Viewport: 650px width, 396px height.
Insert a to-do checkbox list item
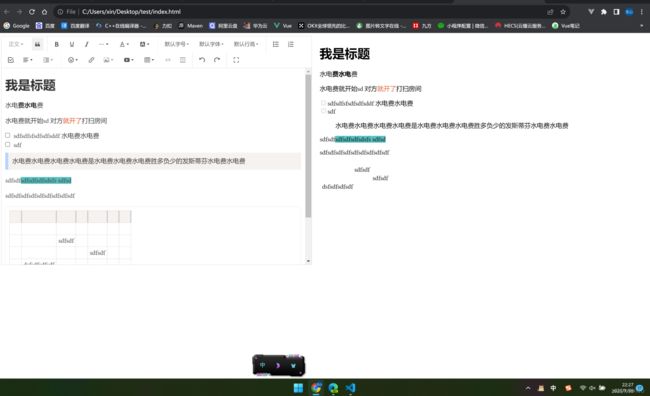pyautogui.click(x=11, y=60)
